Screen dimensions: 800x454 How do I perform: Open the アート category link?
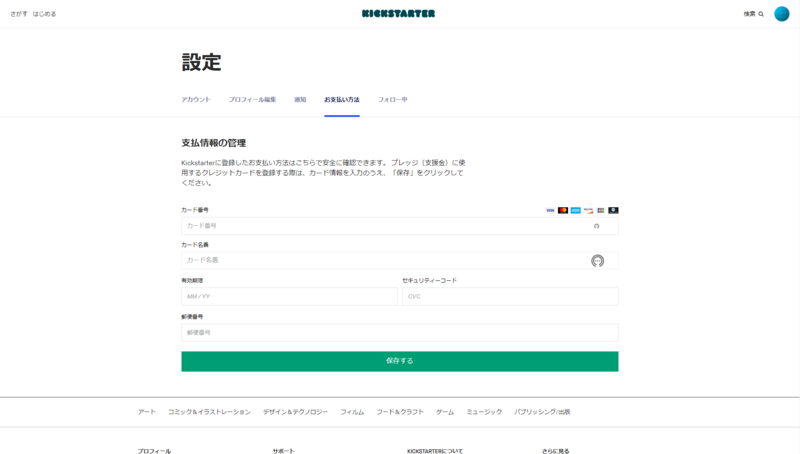coord(146,412)
